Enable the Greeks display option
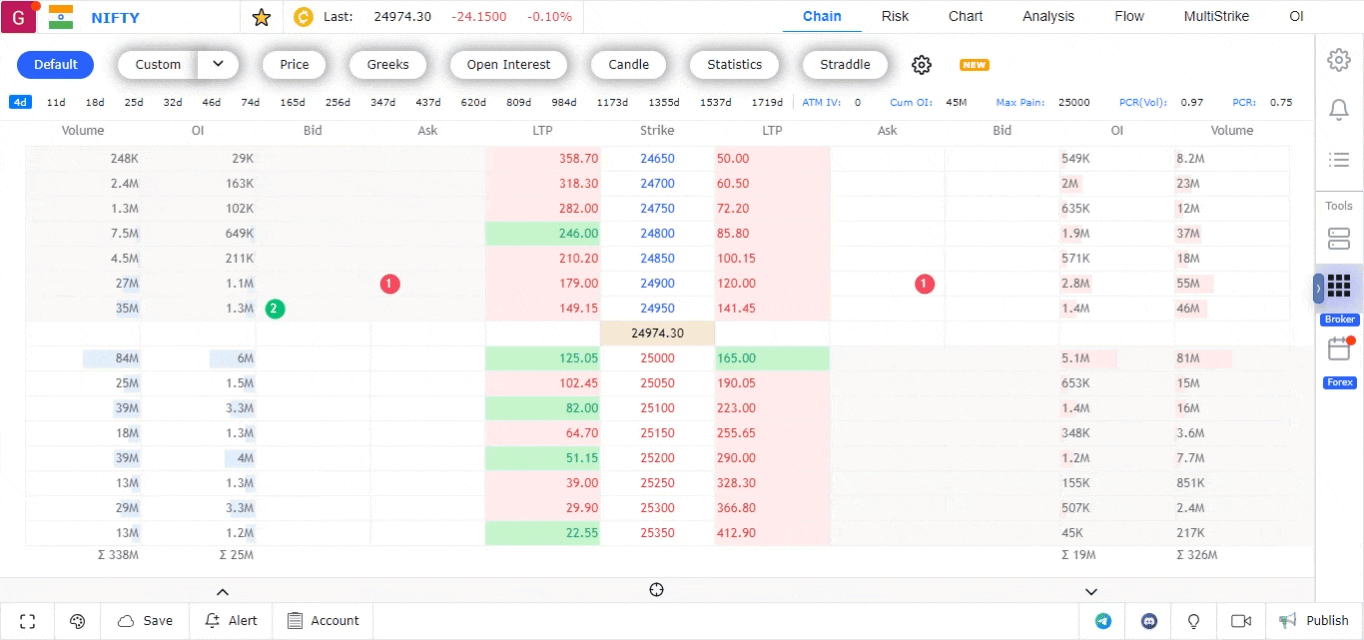The image size is (1364, 640). click(x=388, y=64)
